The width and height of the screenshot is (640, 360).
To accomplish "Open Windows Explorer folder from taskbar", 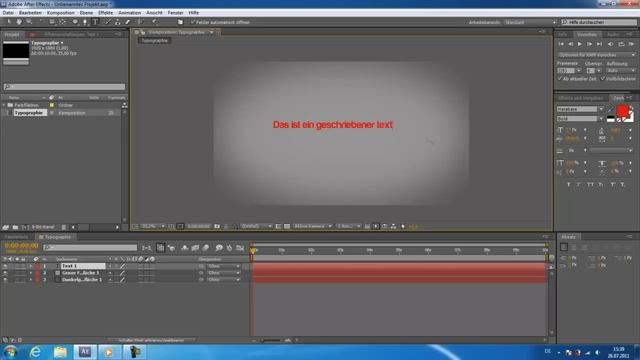I will tap(60, 352).
